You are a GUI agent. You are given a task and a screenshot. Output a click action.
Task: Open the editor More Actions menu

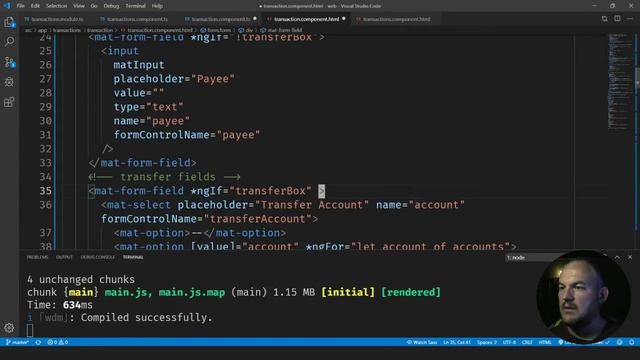point(630,19)
